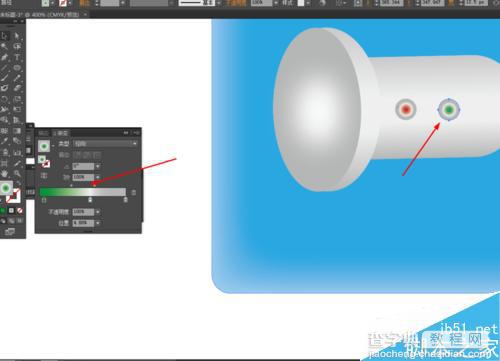
Task: Click the toolbox stroke box with red slash
Action: pos(13,196)
